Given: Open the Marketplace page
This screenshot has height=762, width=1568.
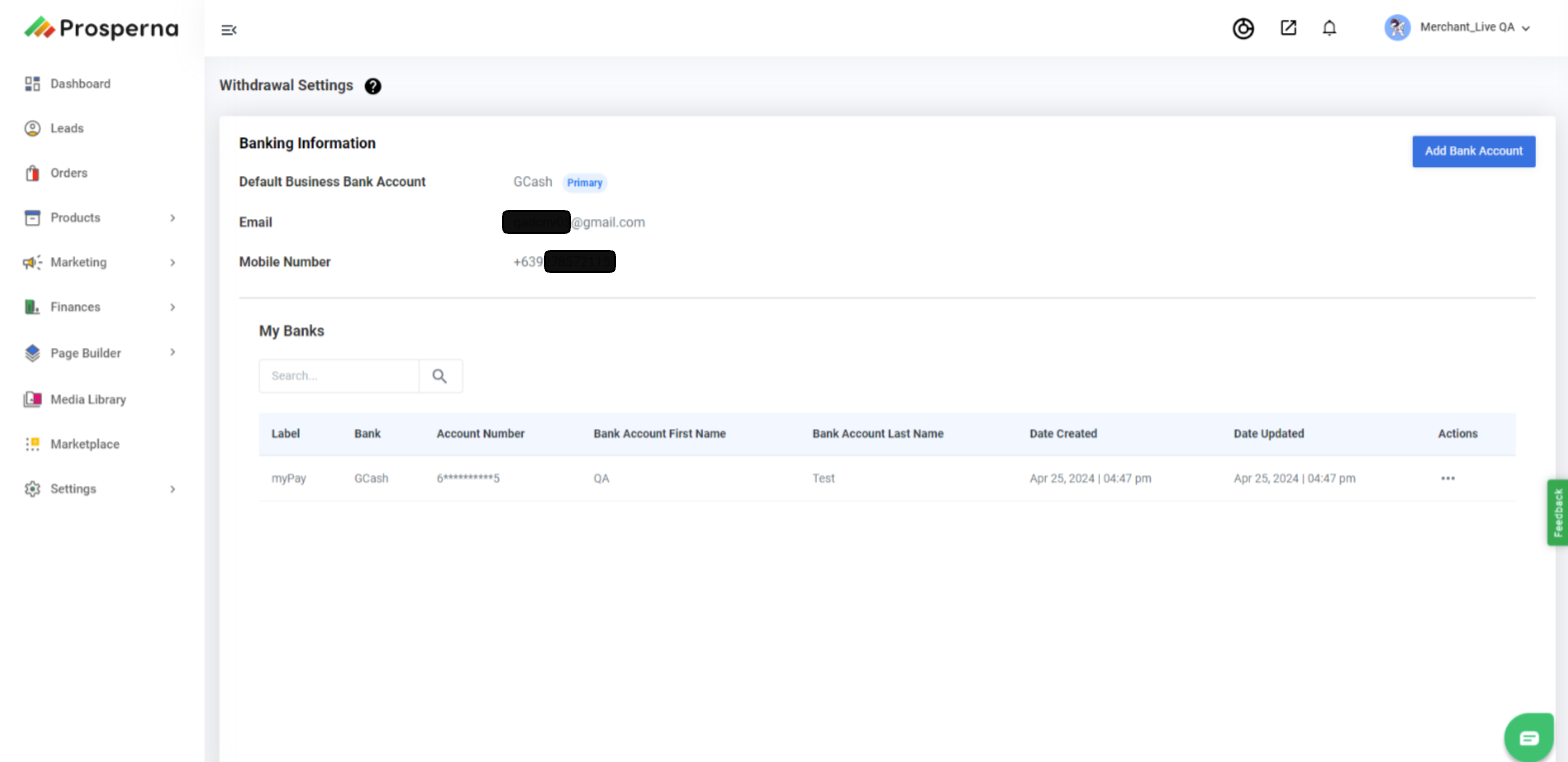Looking at the screenshot, I should pos(85,444).
